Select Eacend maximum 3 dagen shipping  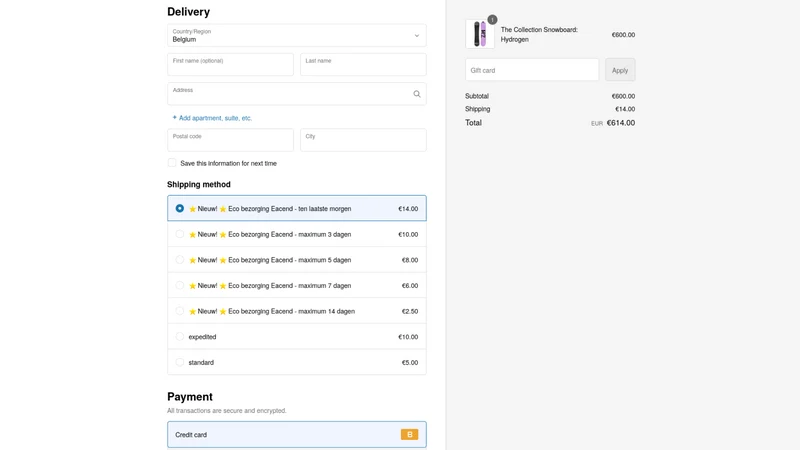[x=297, y=234]
